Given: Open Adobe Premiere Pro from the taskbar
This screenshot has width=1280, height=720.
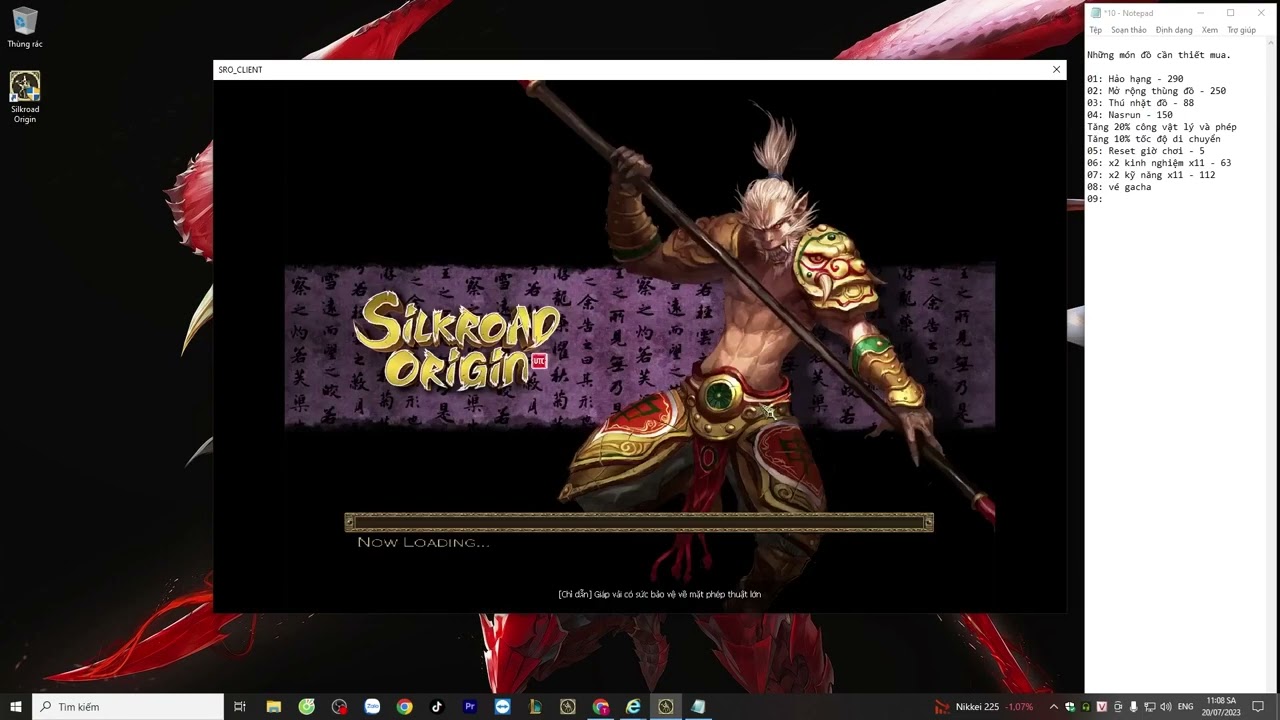Looking at the screenshot, I should 469,707.
